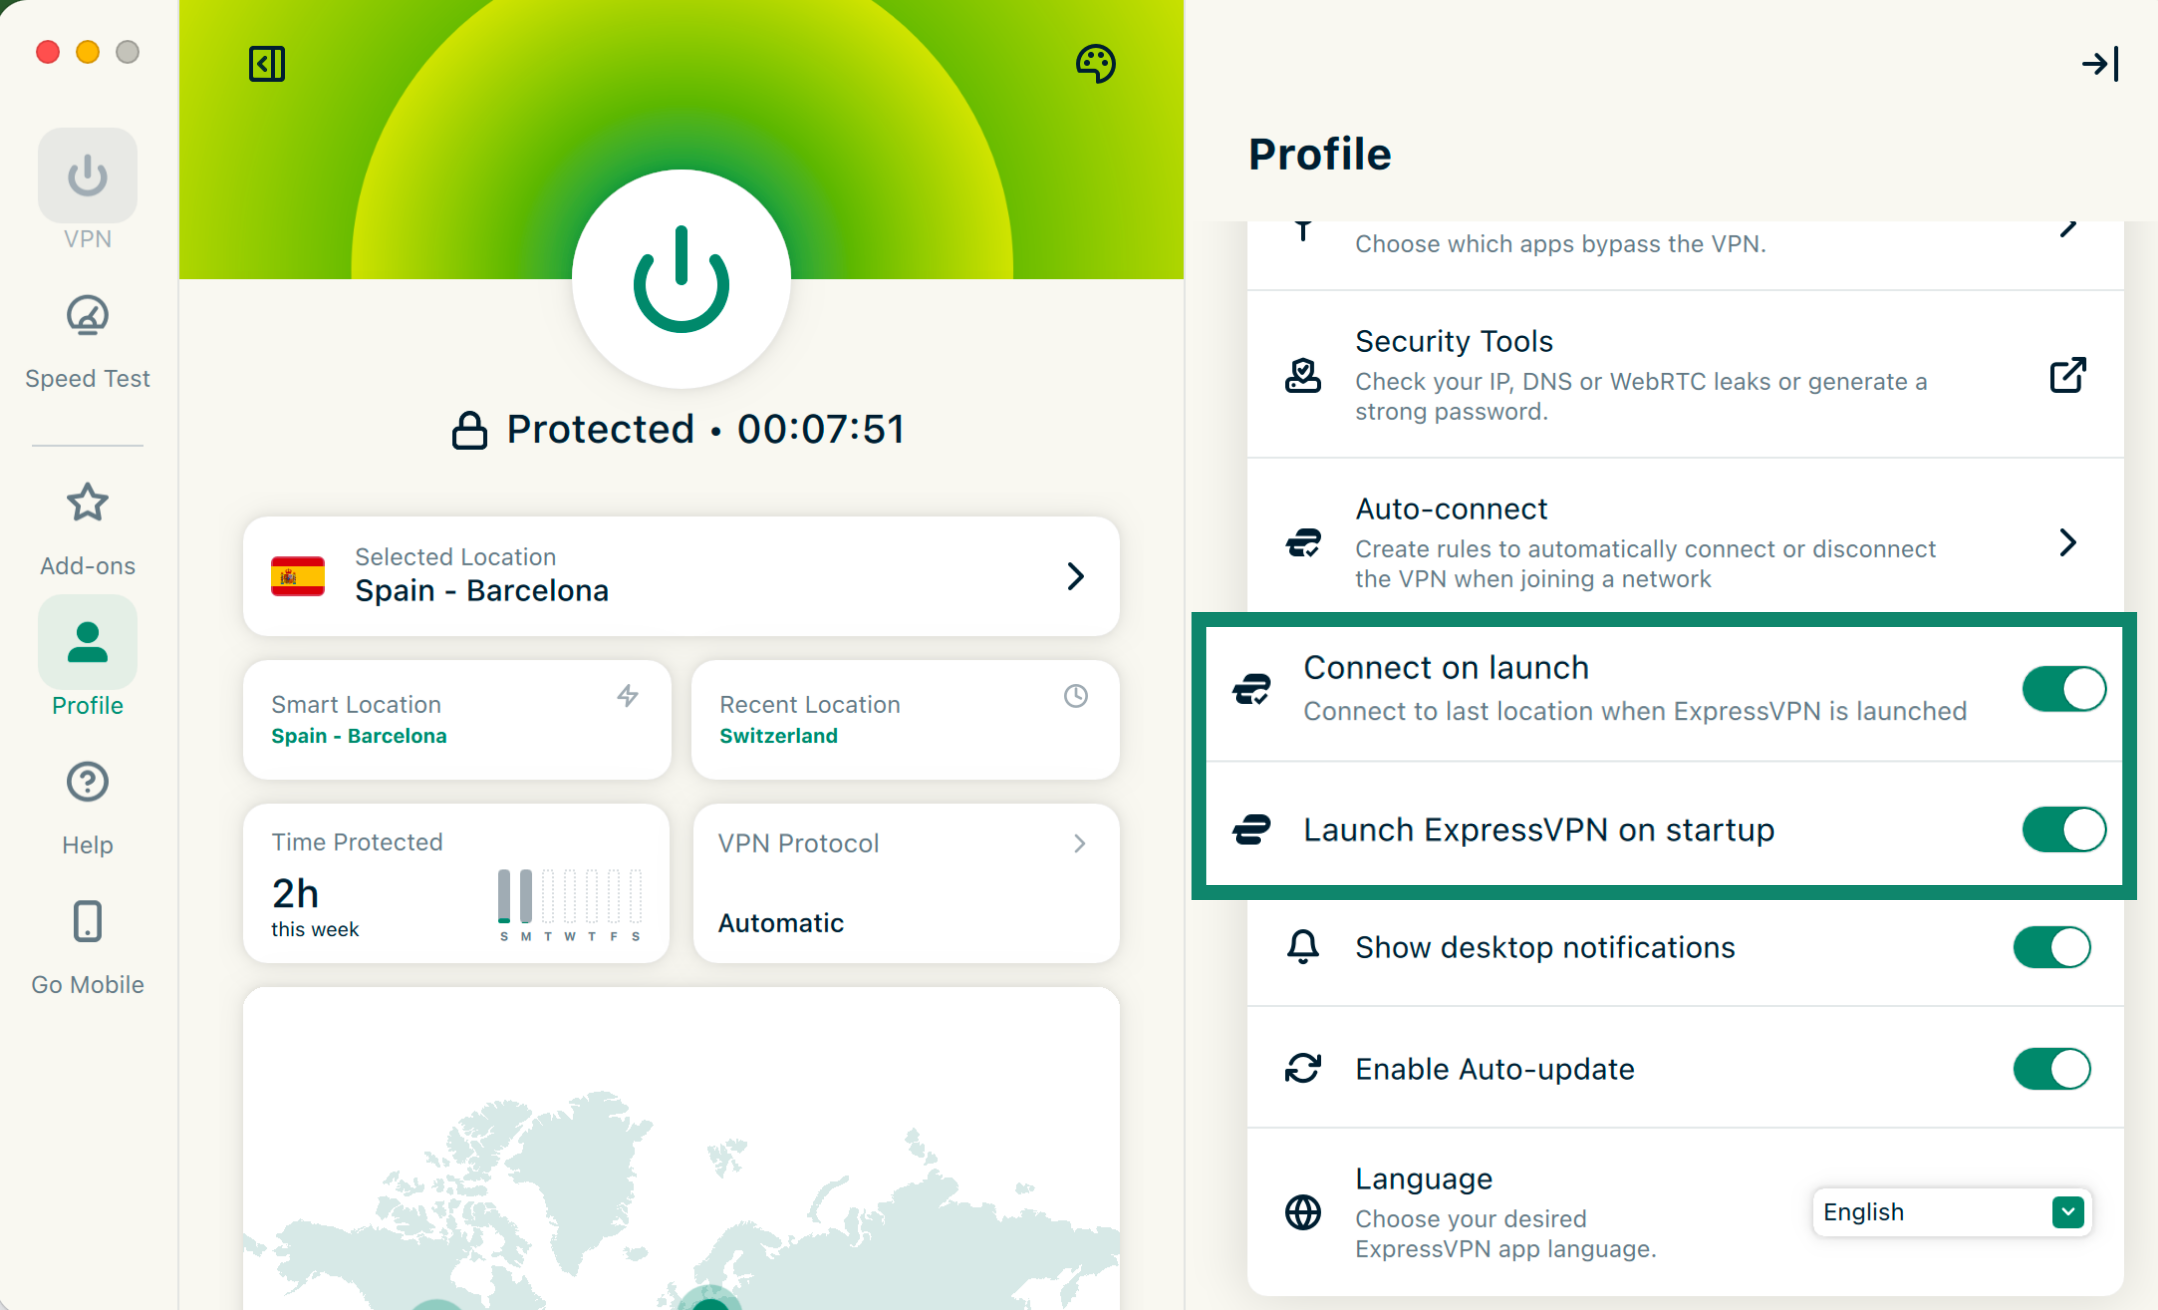Image resolution: width=2158 pixels, height=1310 pixels.
Task: Click the large power button to disconnect
Action: (x=681, y=279)
